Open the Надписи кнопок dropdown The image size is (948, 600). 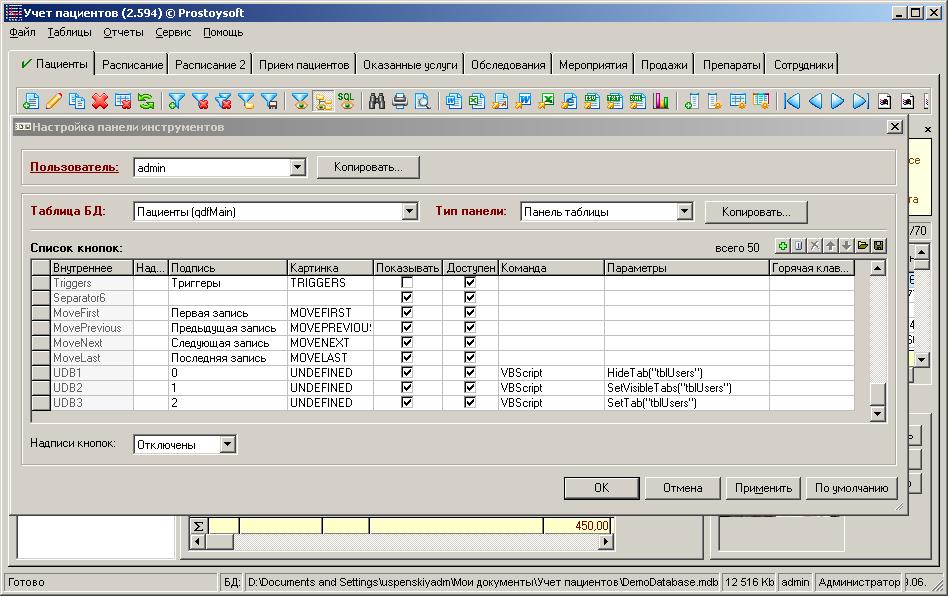click(x=228, y=444)
